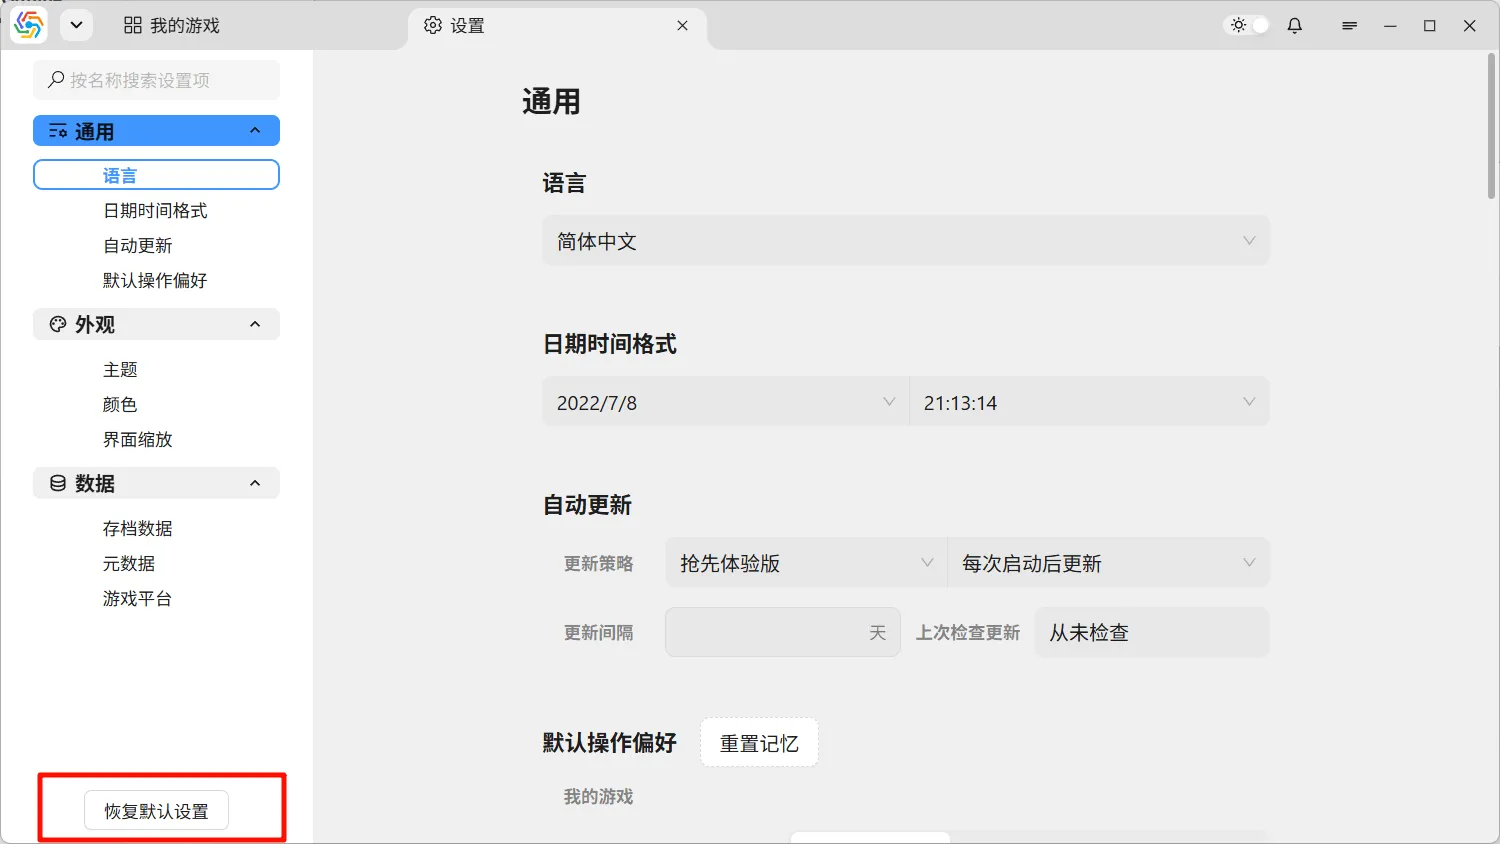Open 存档数据 in the sidebar
This screenshot has height=844, width=1500.
137,529
